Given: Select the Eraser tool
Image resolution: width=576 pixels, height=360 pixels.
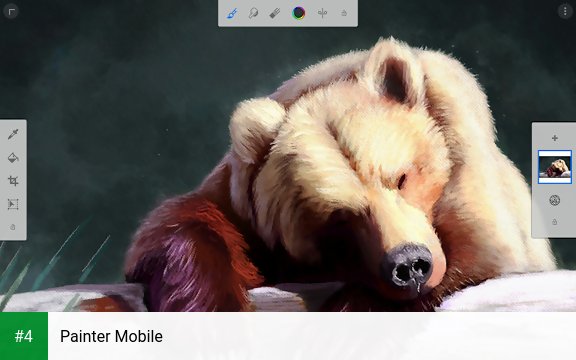Looking at the screenshot, I should click(275, 14).
